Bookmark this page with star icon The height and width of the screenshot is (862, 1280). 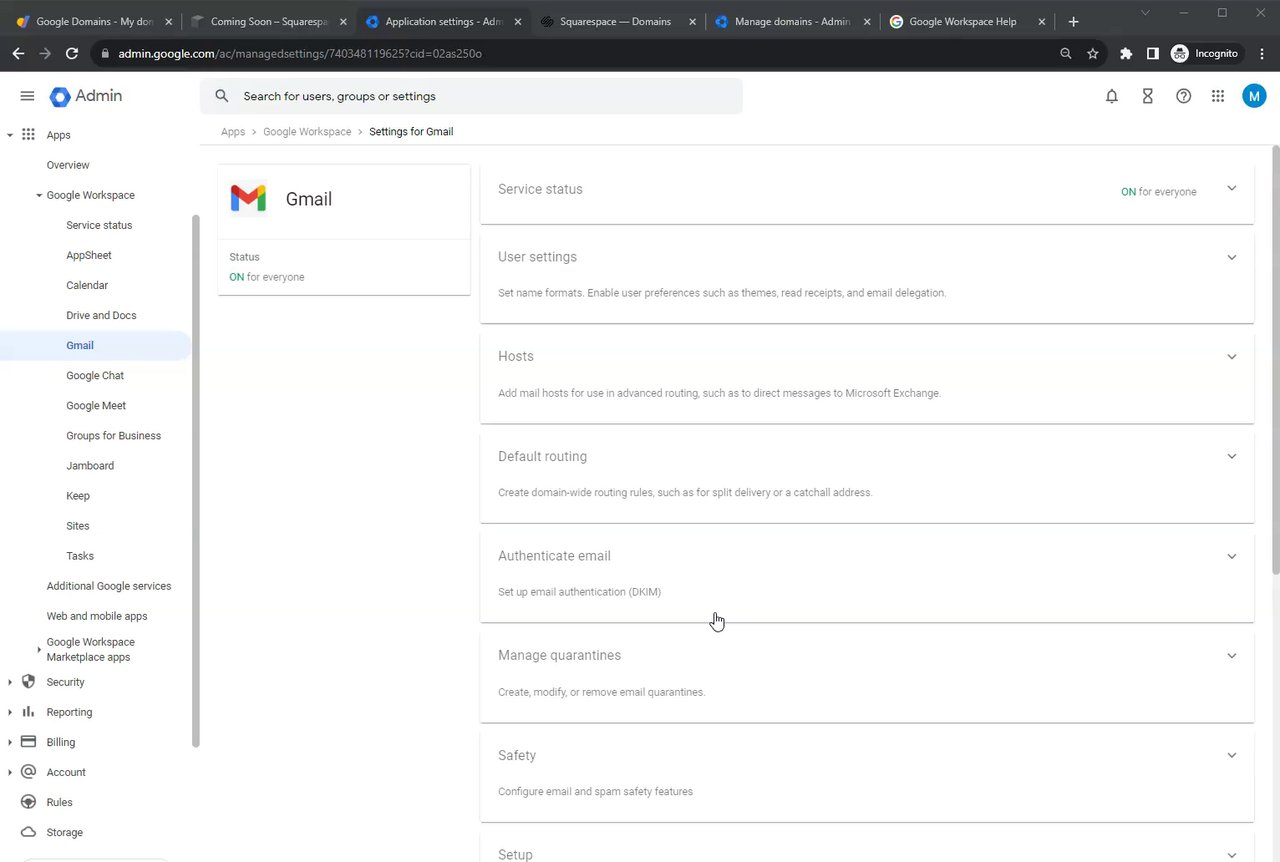[x=1093, y=53]
